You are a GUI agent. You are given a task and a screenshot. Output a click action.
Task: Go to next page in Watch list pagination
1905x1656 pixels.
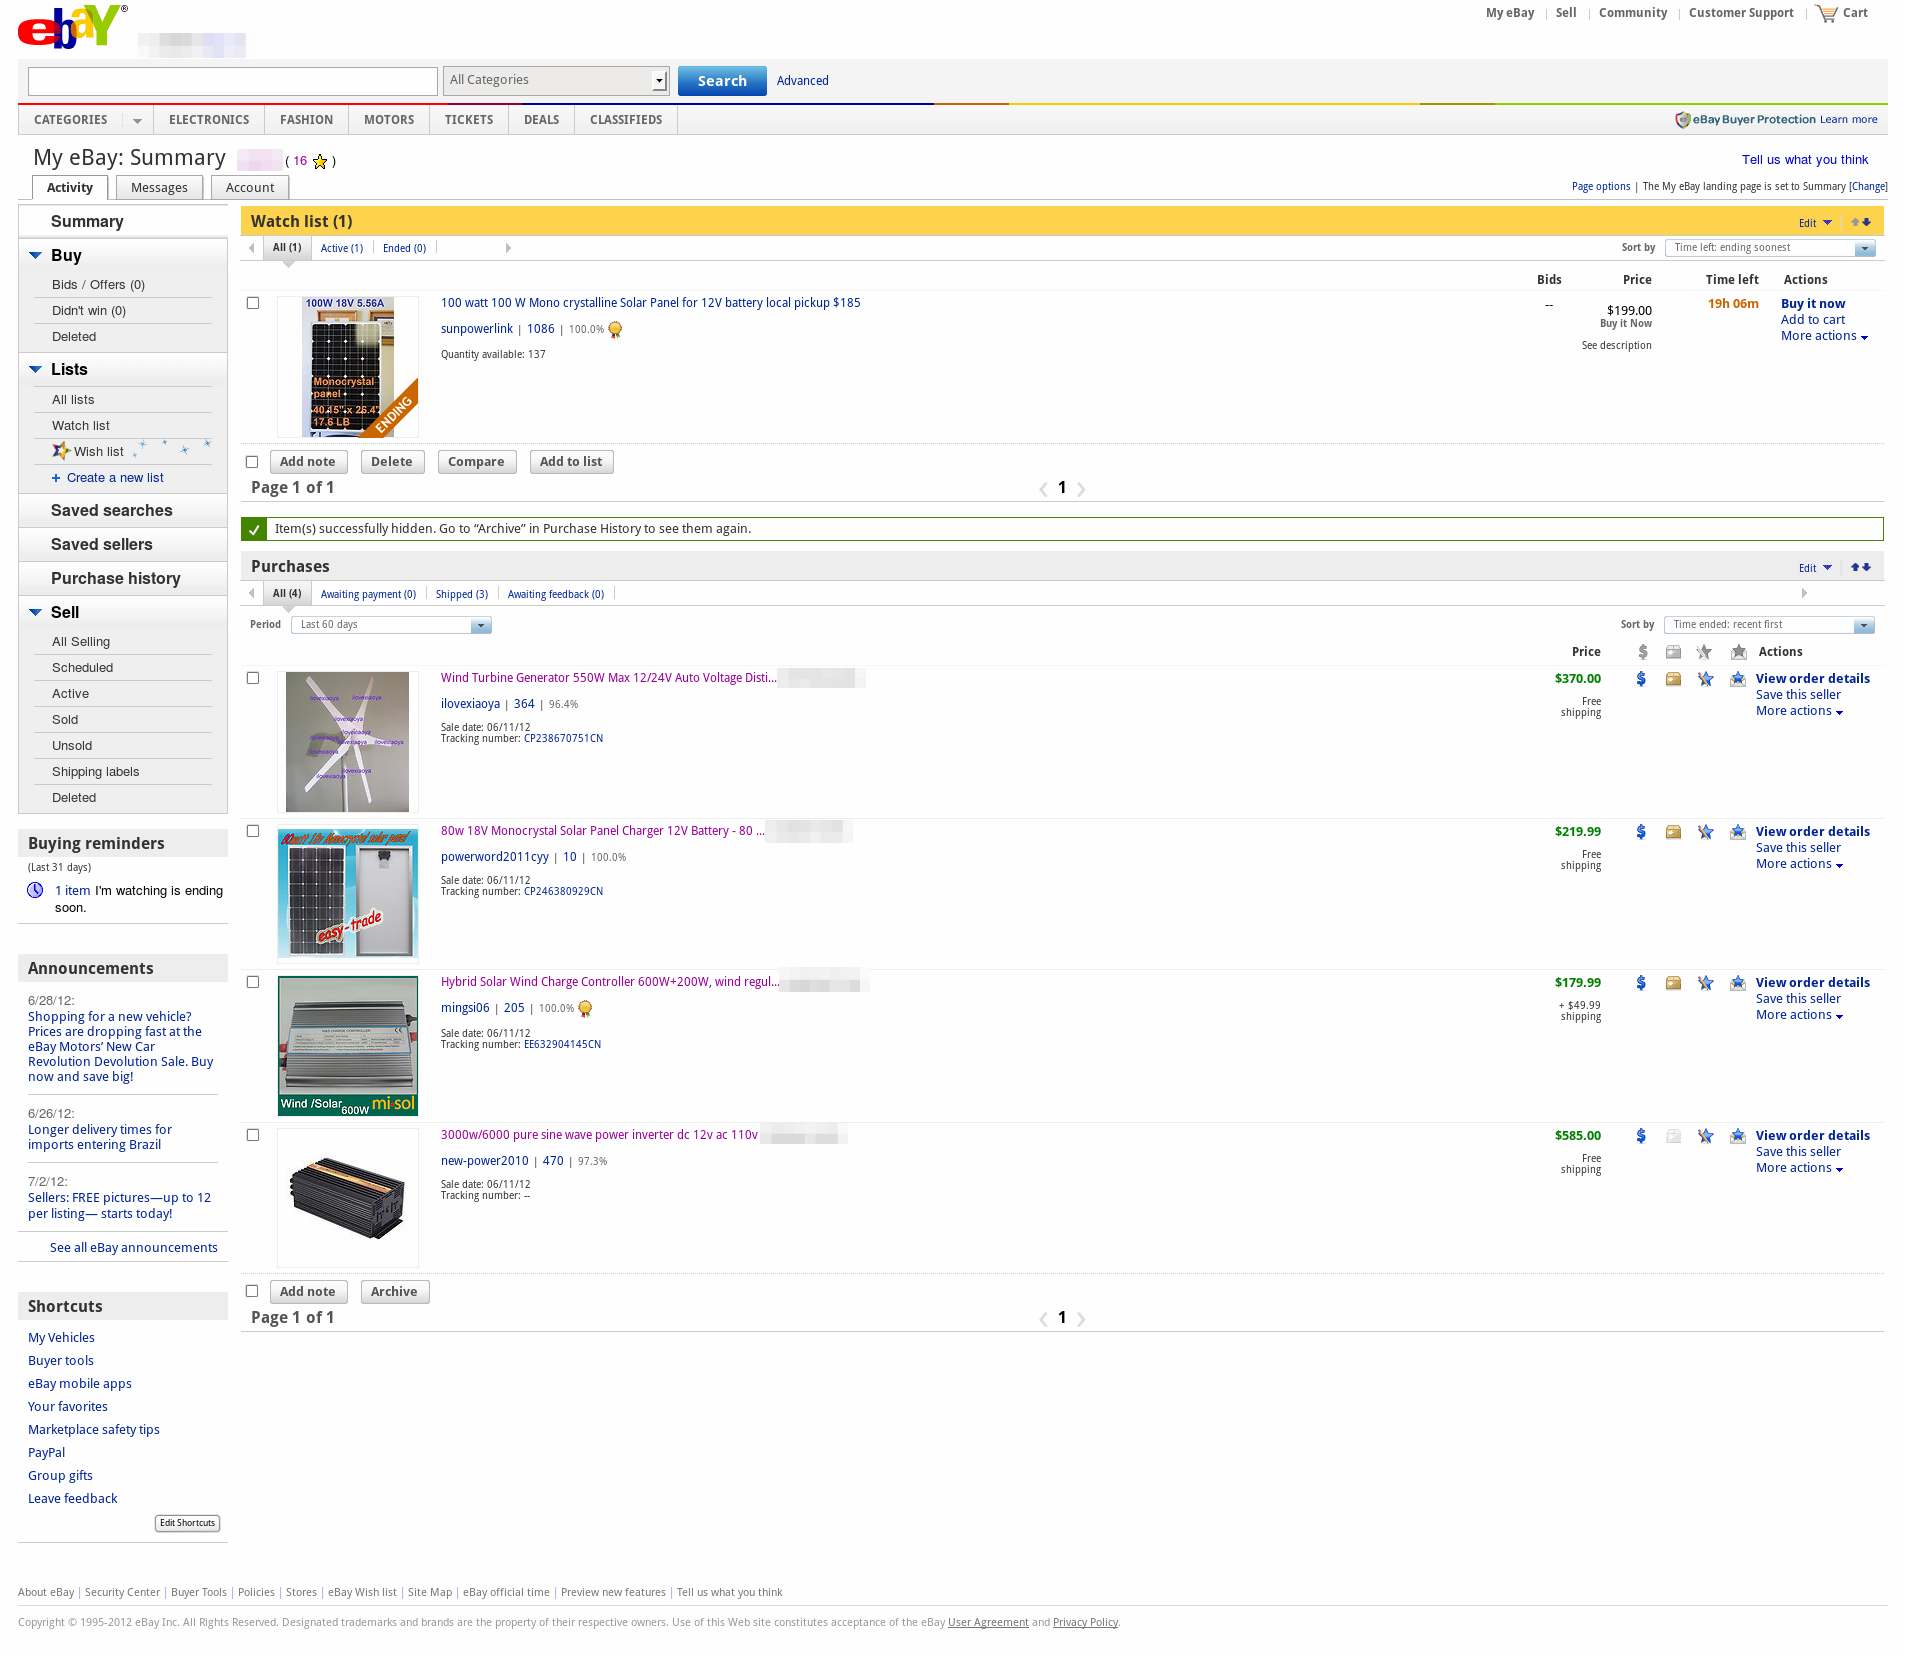click(x=1081, y=489)
